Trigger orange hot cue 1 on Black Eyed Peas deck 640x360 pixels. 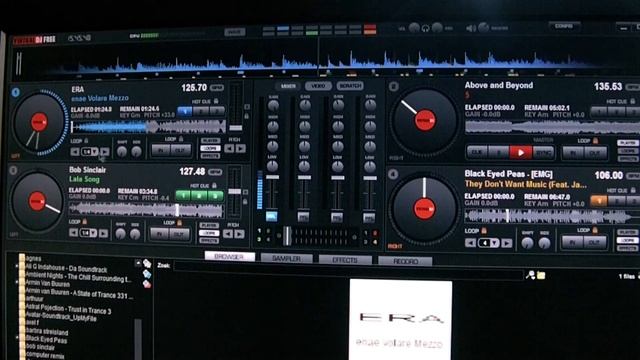pos(599,200)
